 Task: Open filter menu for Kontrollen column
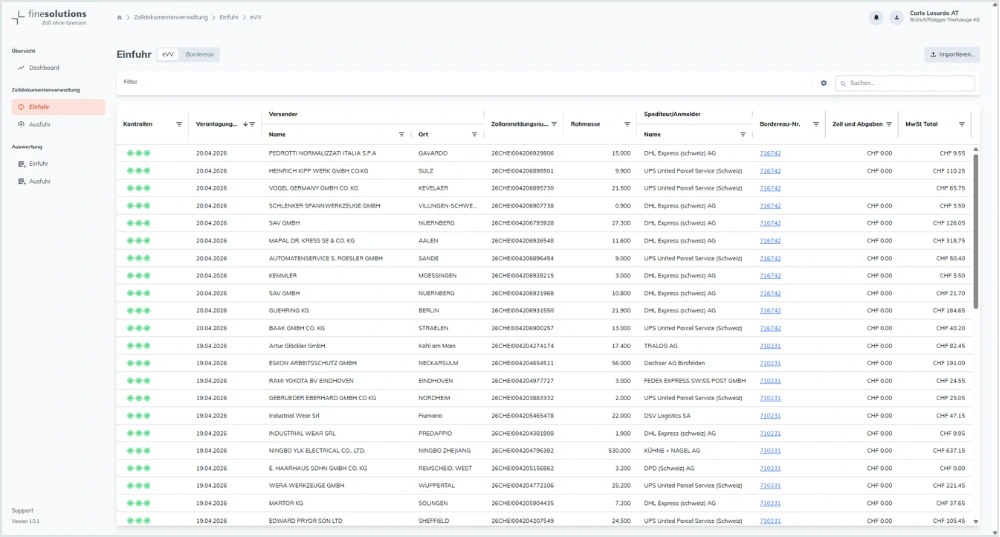179,124
